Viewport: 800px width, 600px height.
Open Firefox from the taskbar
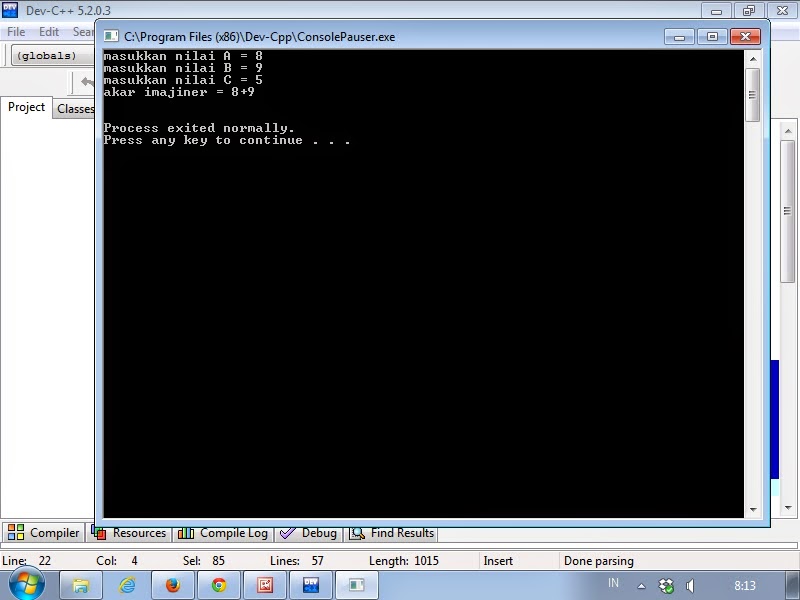173,585
